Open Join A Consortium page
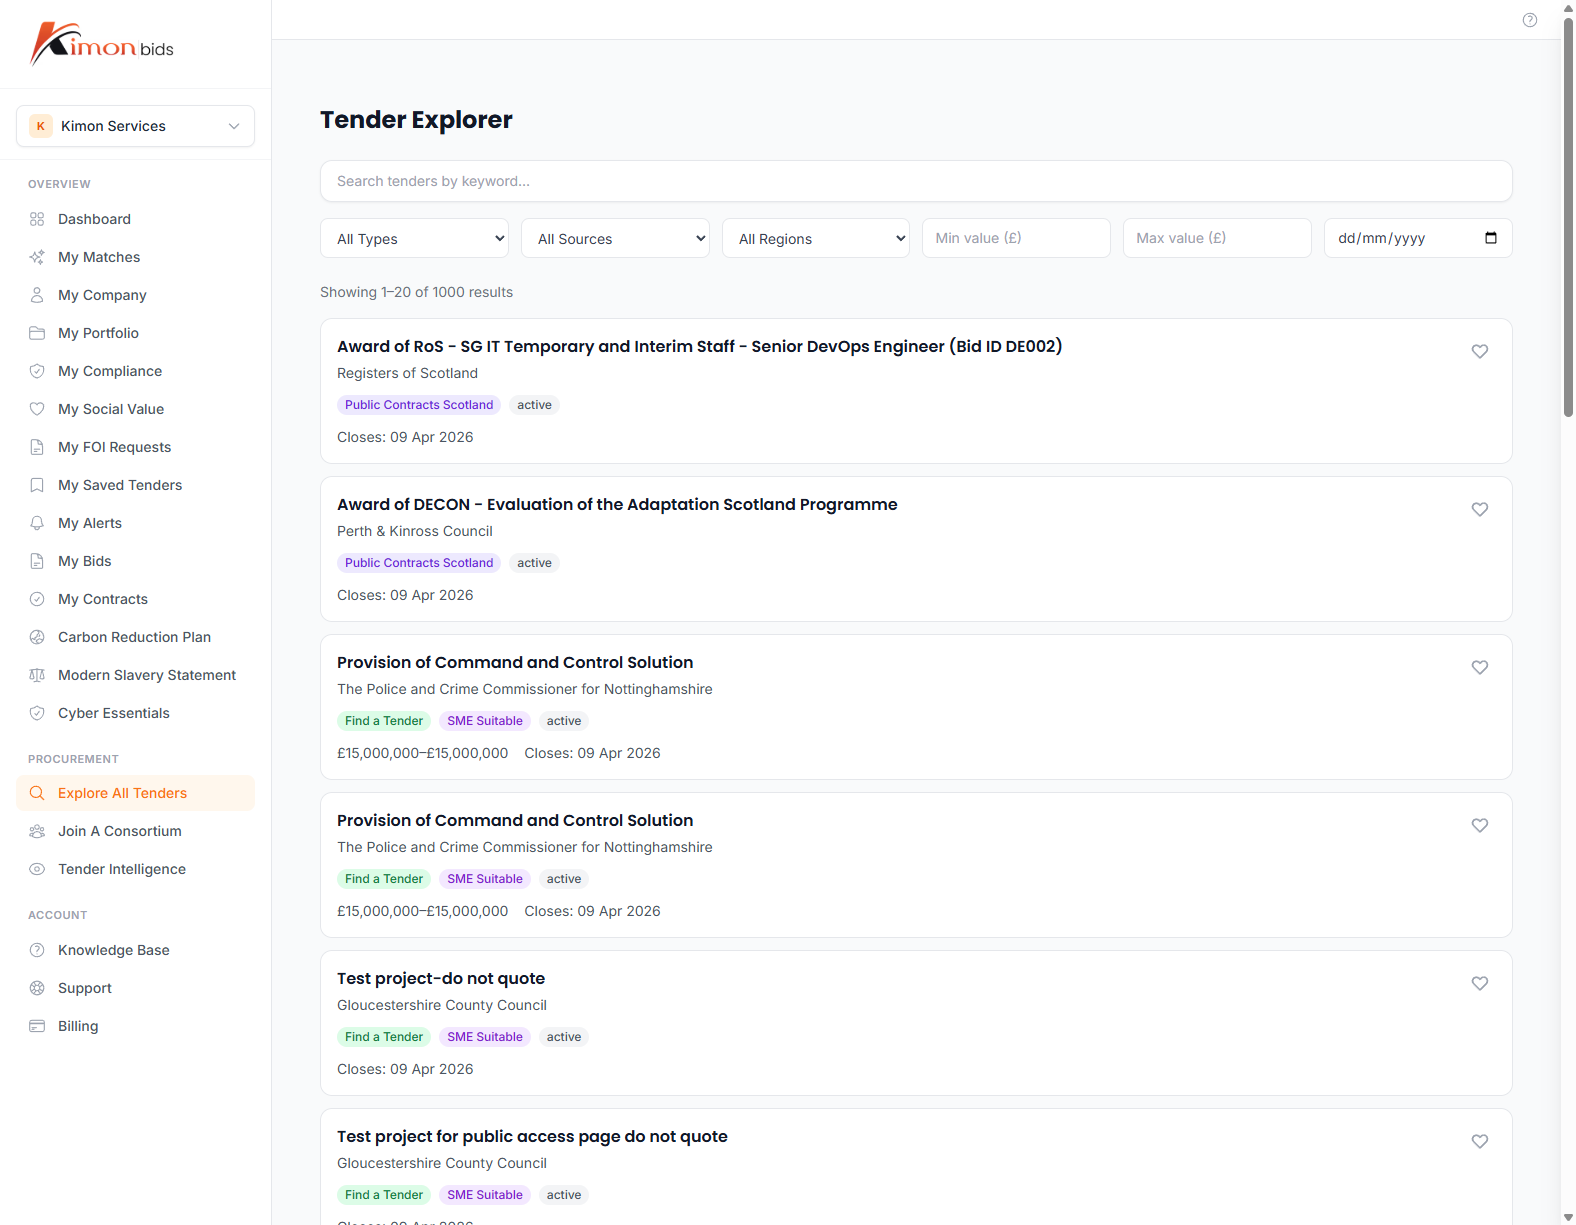Viewport: 1576px width, 1225px height. click(x=136, y=831)
